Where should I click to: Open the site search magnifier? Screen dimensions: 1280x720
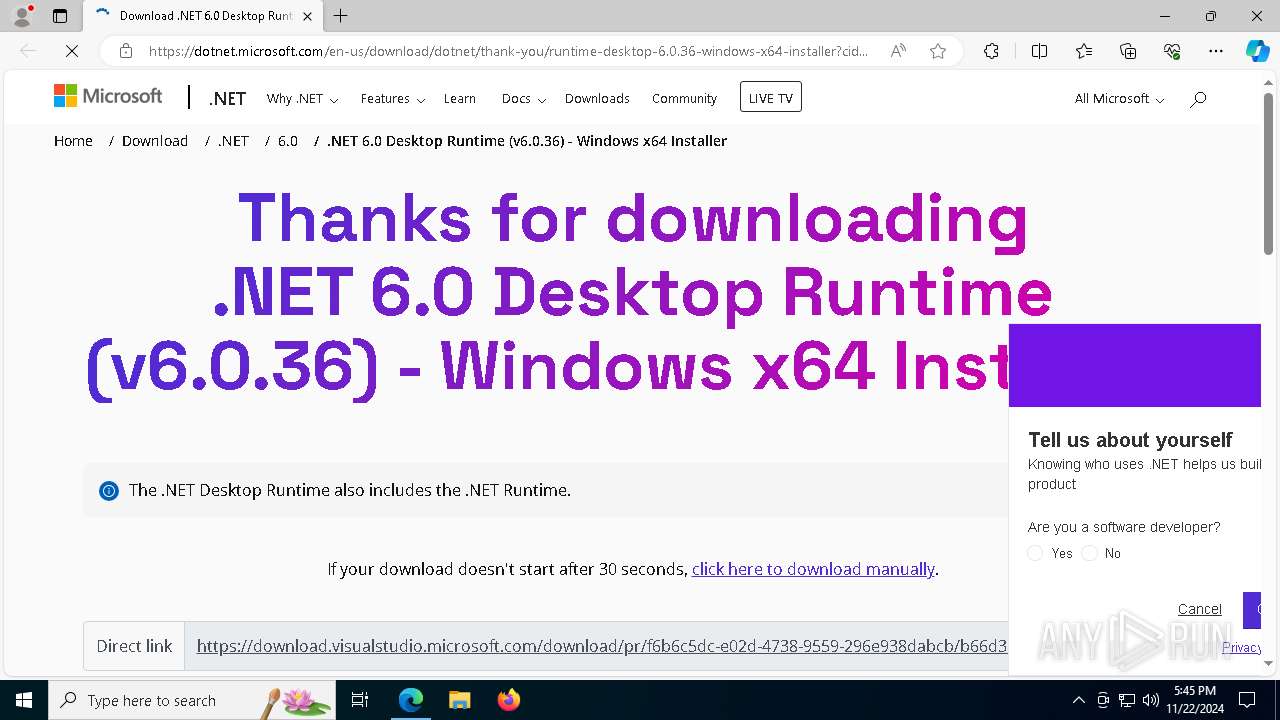click(x=1198, y=98)
